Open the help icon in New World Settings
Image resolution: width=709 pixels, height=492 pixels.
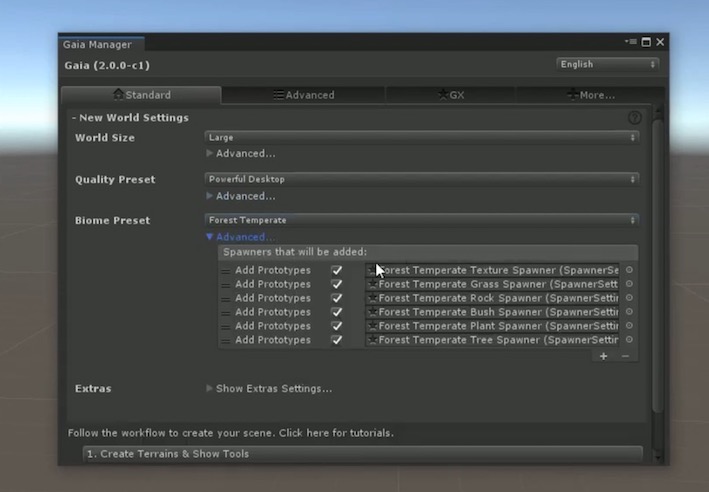635,118
